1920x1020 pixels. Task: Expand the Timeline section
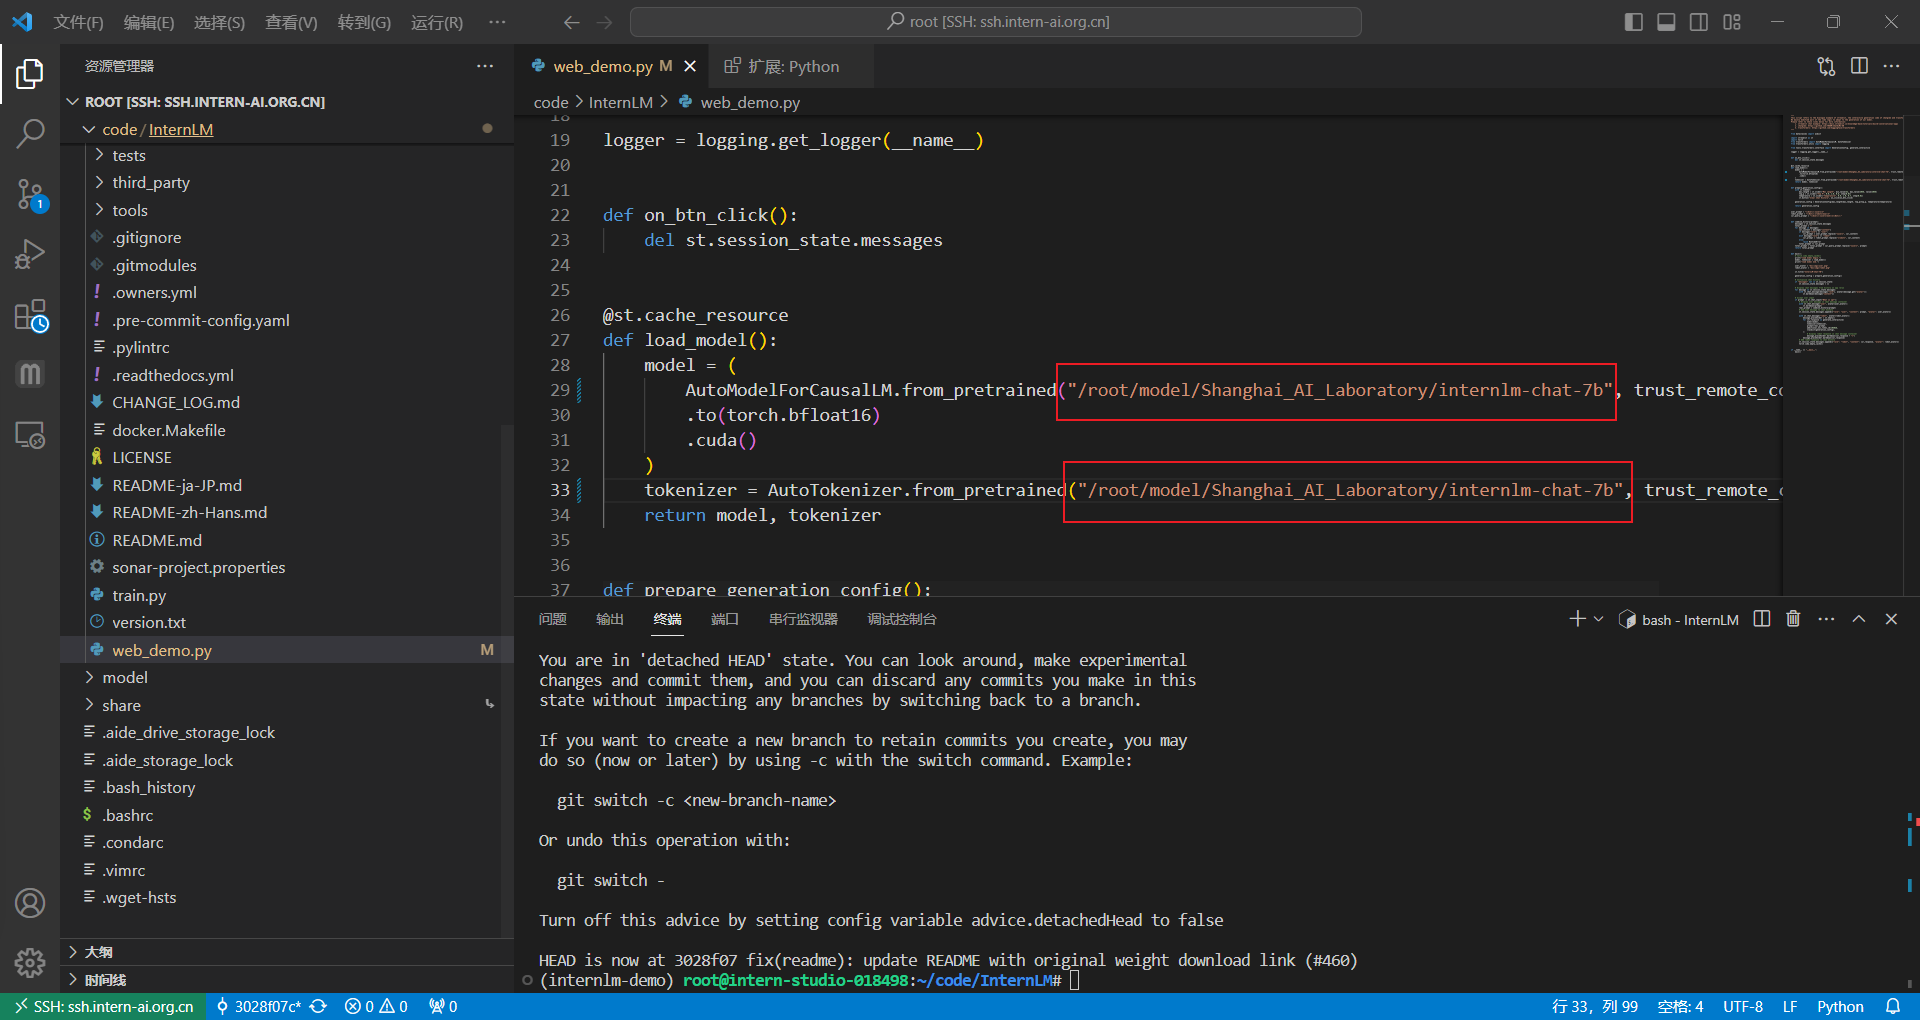pyautogui.click(x=73, y=980)
